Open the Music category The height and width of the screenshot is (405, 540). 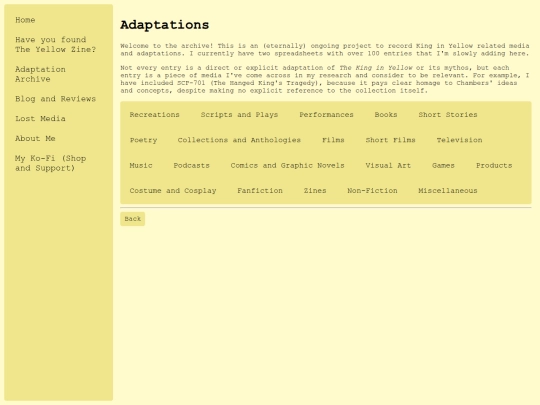141,166
